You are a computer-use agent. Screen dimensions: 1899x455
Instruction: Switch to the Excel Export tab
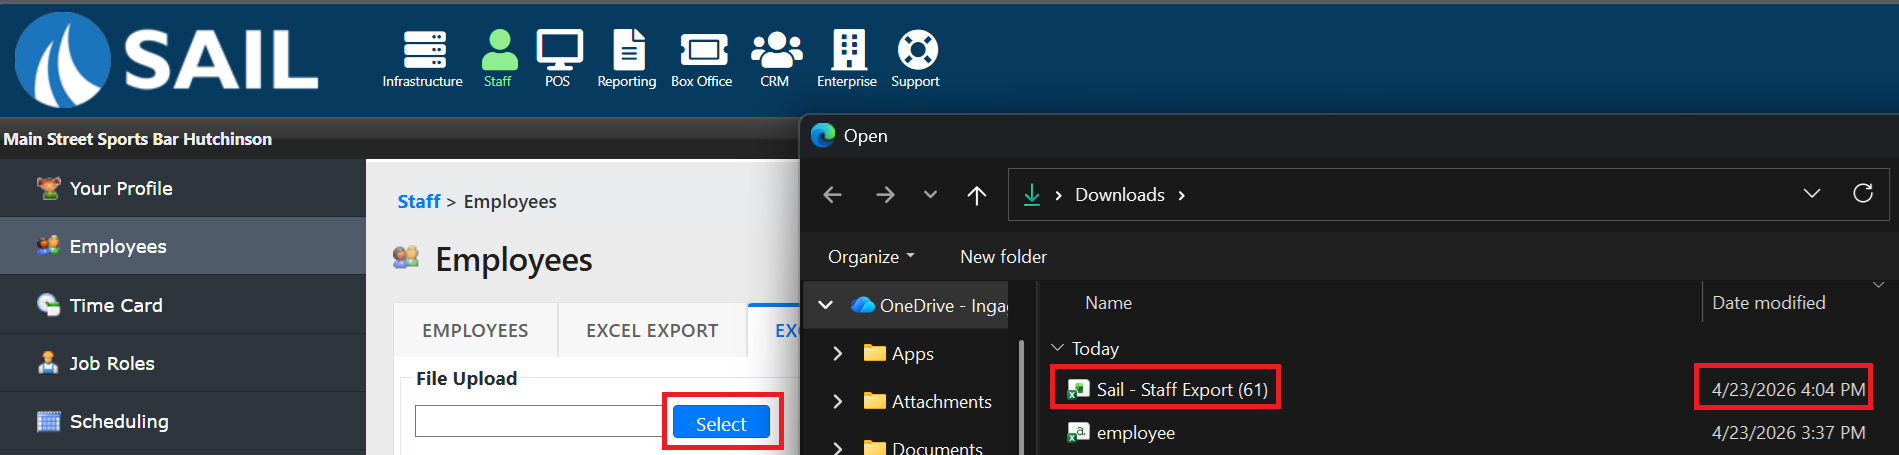point(651,331)
